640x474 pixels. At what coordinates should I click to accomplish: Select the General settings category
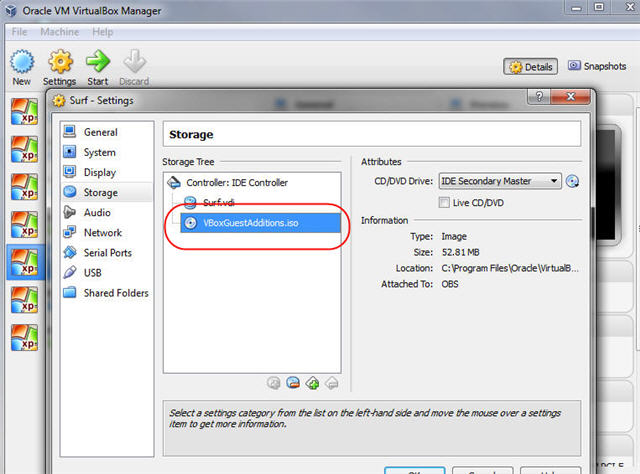tap(107, 132)
